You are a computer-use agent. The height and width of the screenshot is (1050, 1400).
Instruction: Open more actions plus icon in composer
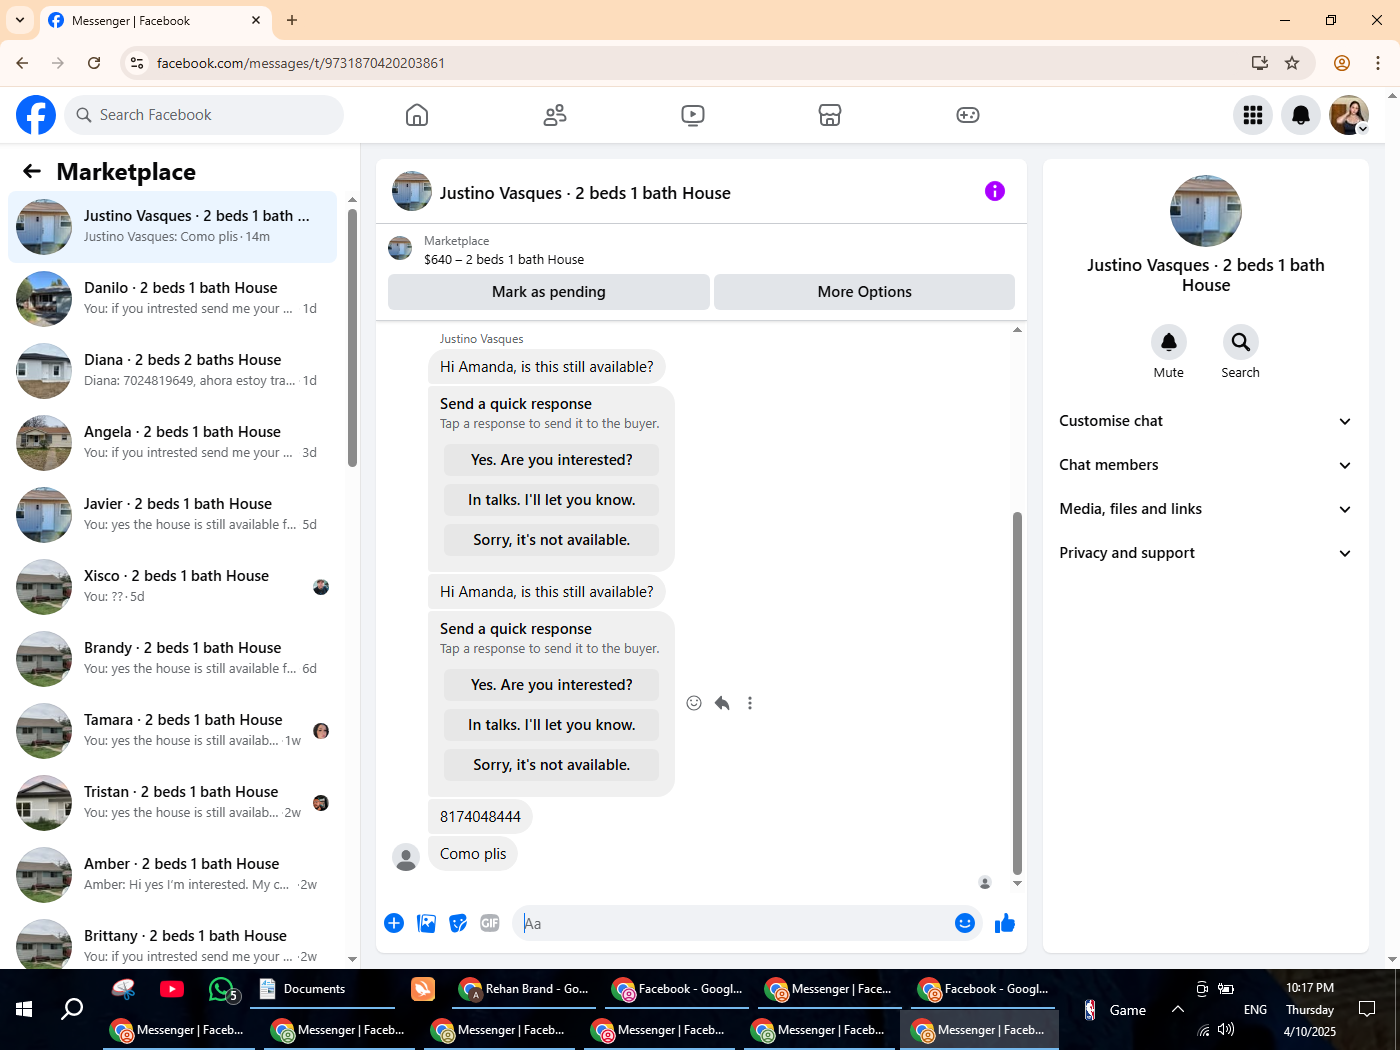(x=394, y=923)
